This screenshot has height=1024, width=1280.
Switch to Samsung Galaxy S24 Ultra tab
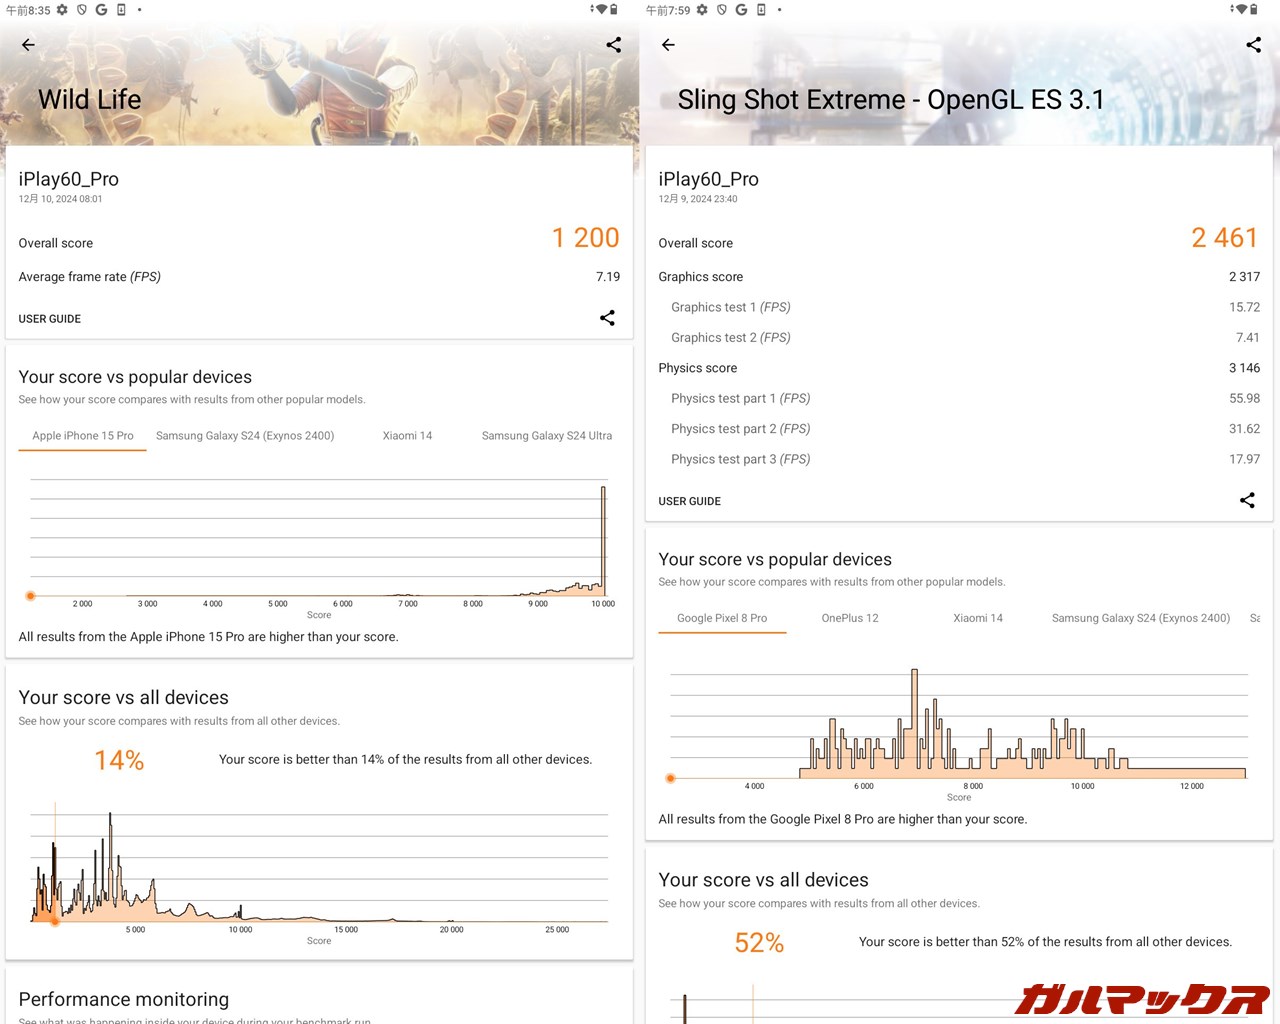(546, 436)
